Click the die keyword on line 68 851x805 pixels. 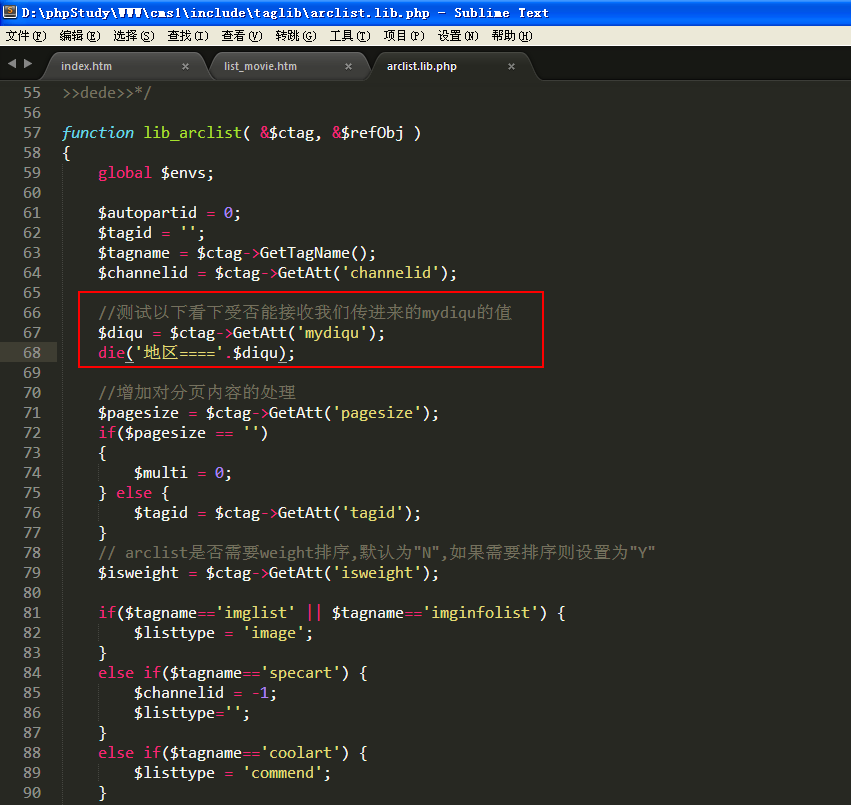pyautogui.click(x=111, y=353)
